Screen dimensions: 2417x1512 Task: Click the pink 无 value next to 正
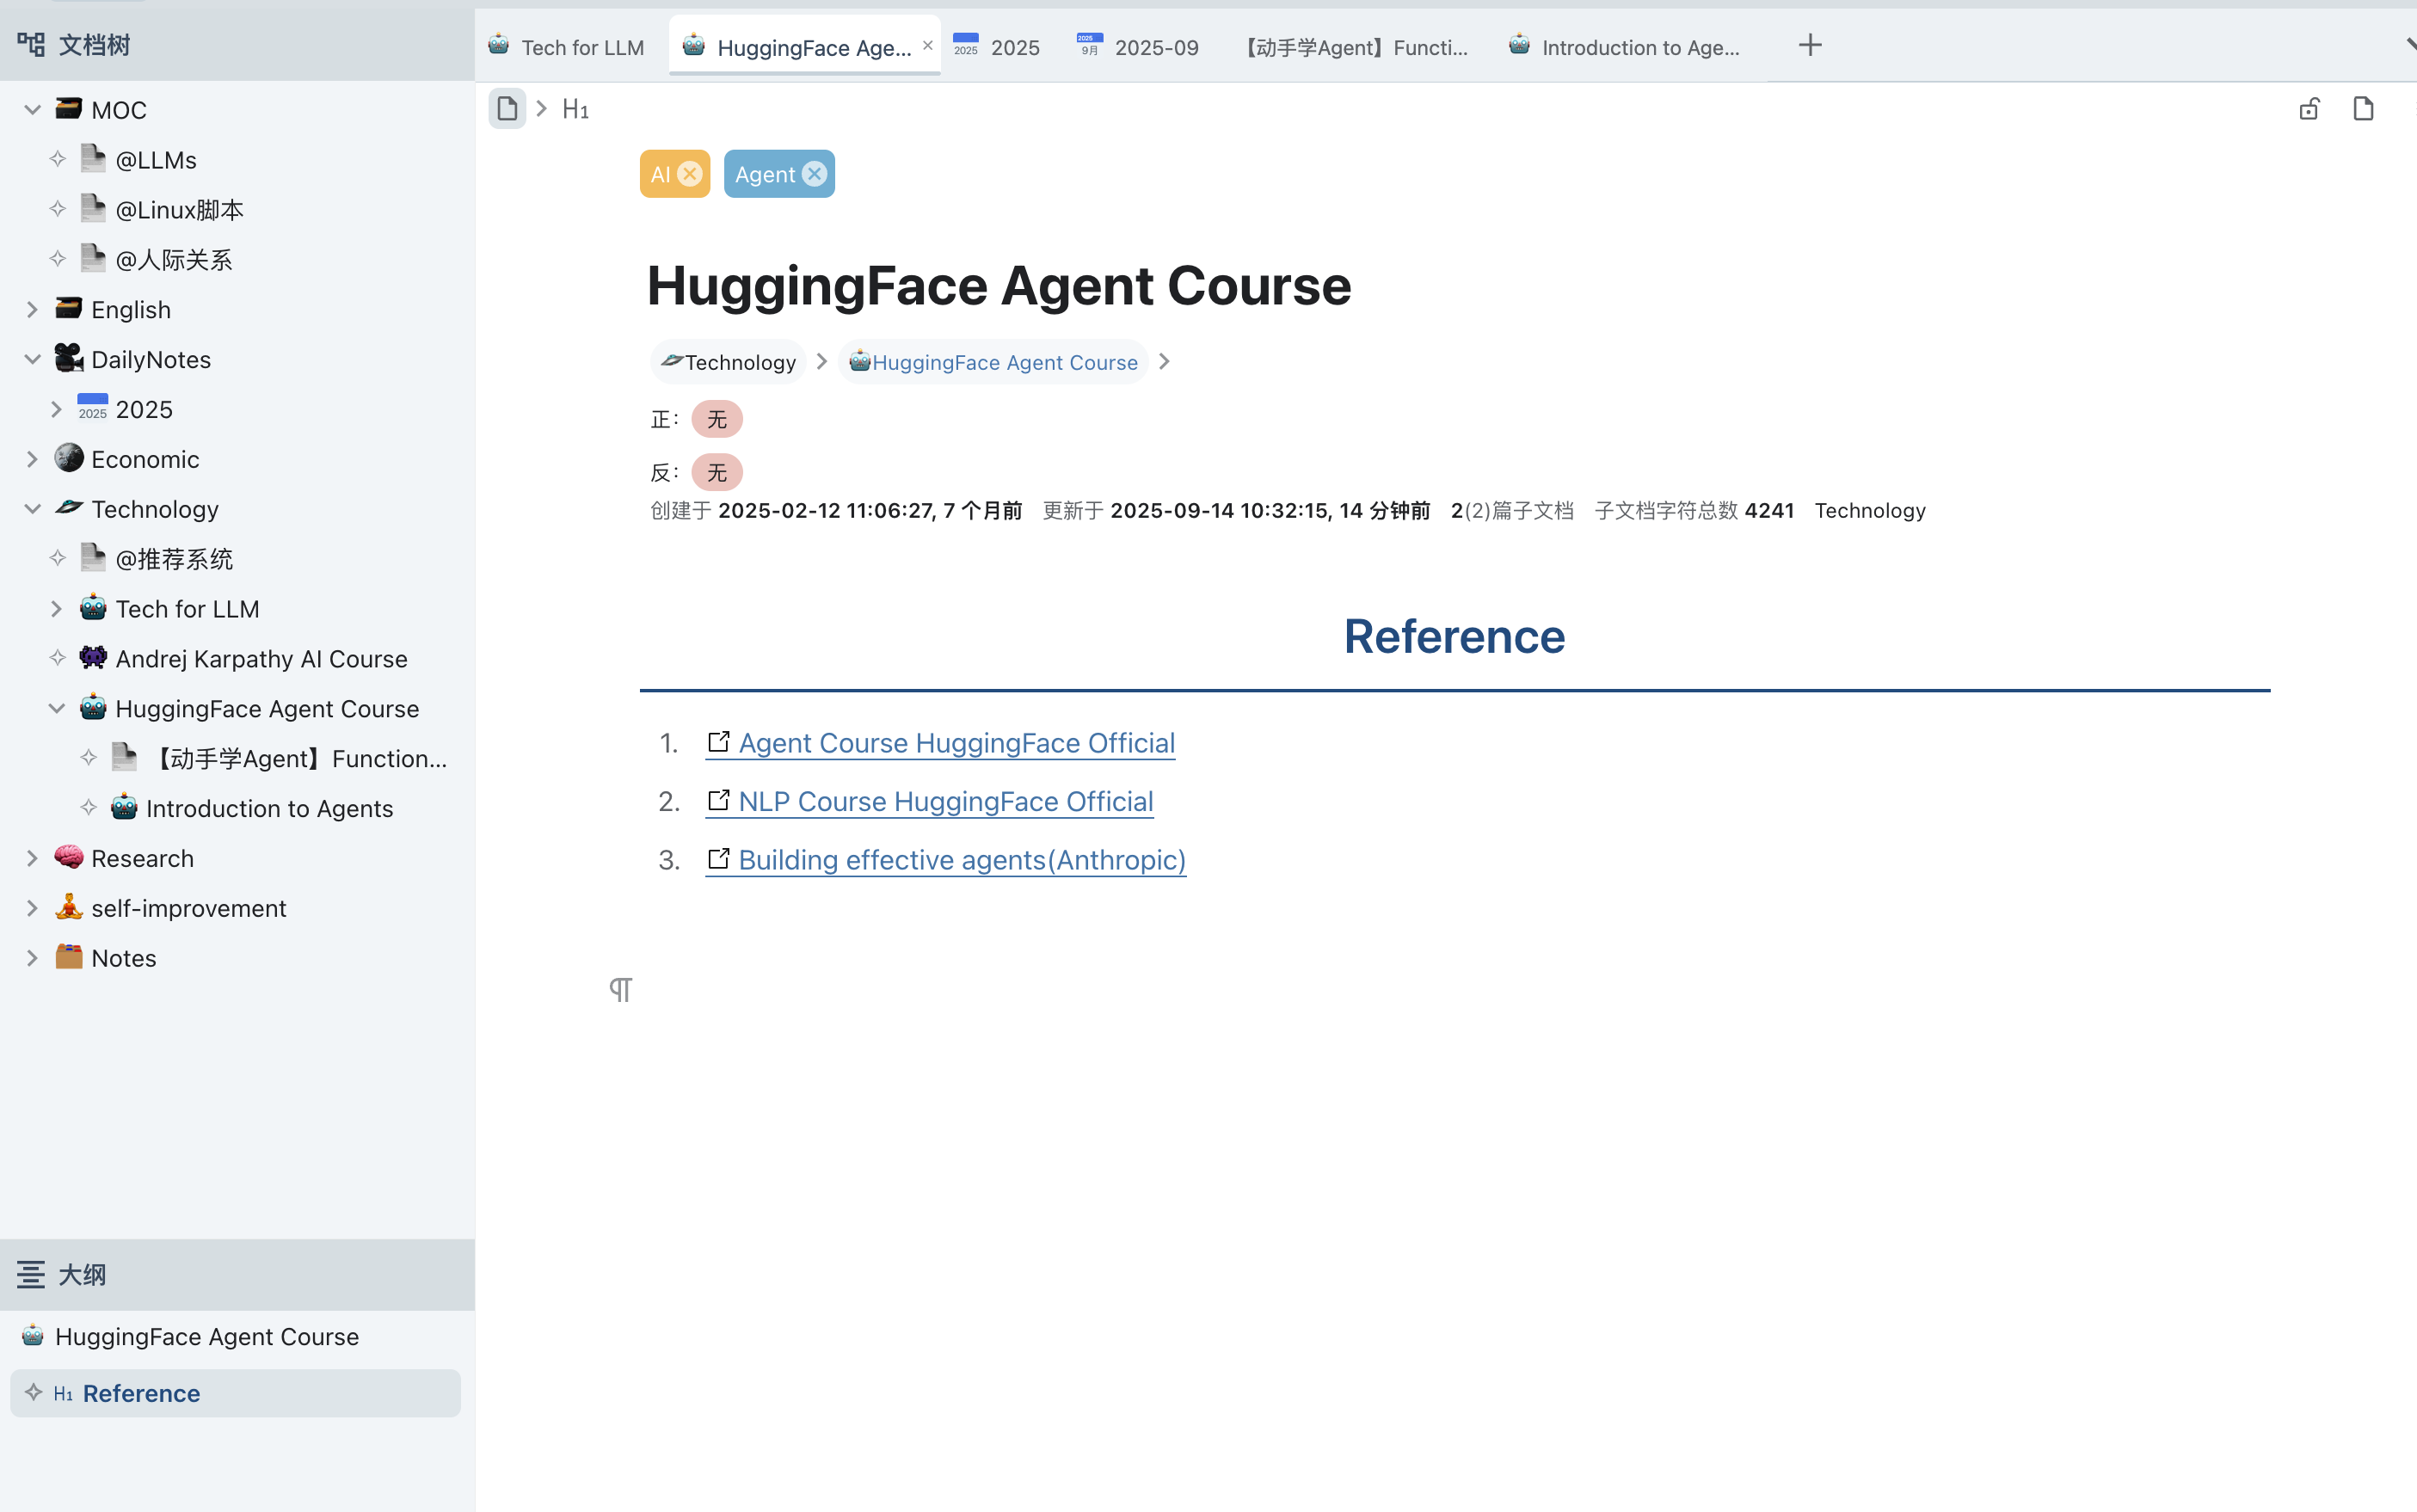pyautogui.click(x=716, y=419)
